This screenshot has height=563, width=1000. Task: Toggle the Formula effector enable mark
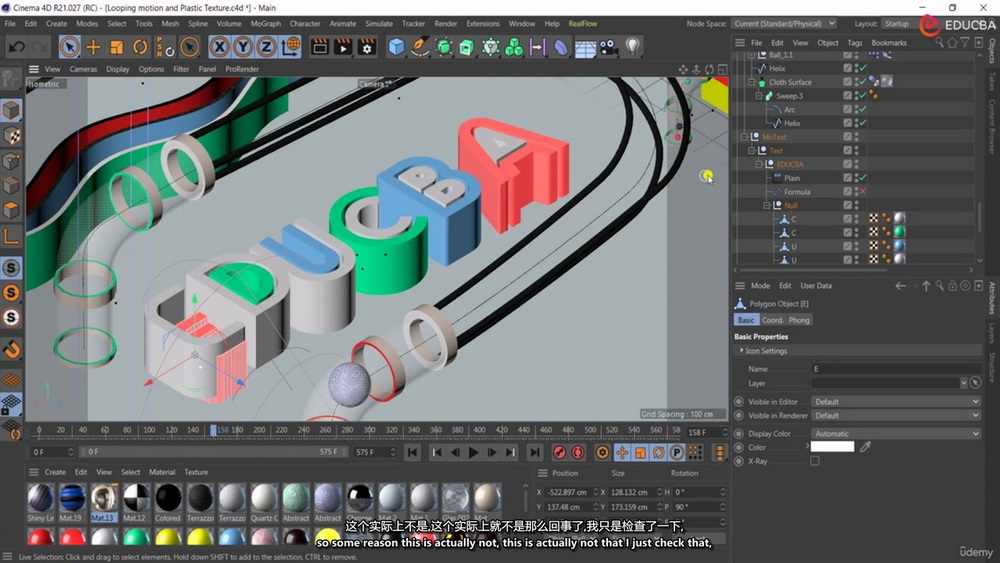862,191
